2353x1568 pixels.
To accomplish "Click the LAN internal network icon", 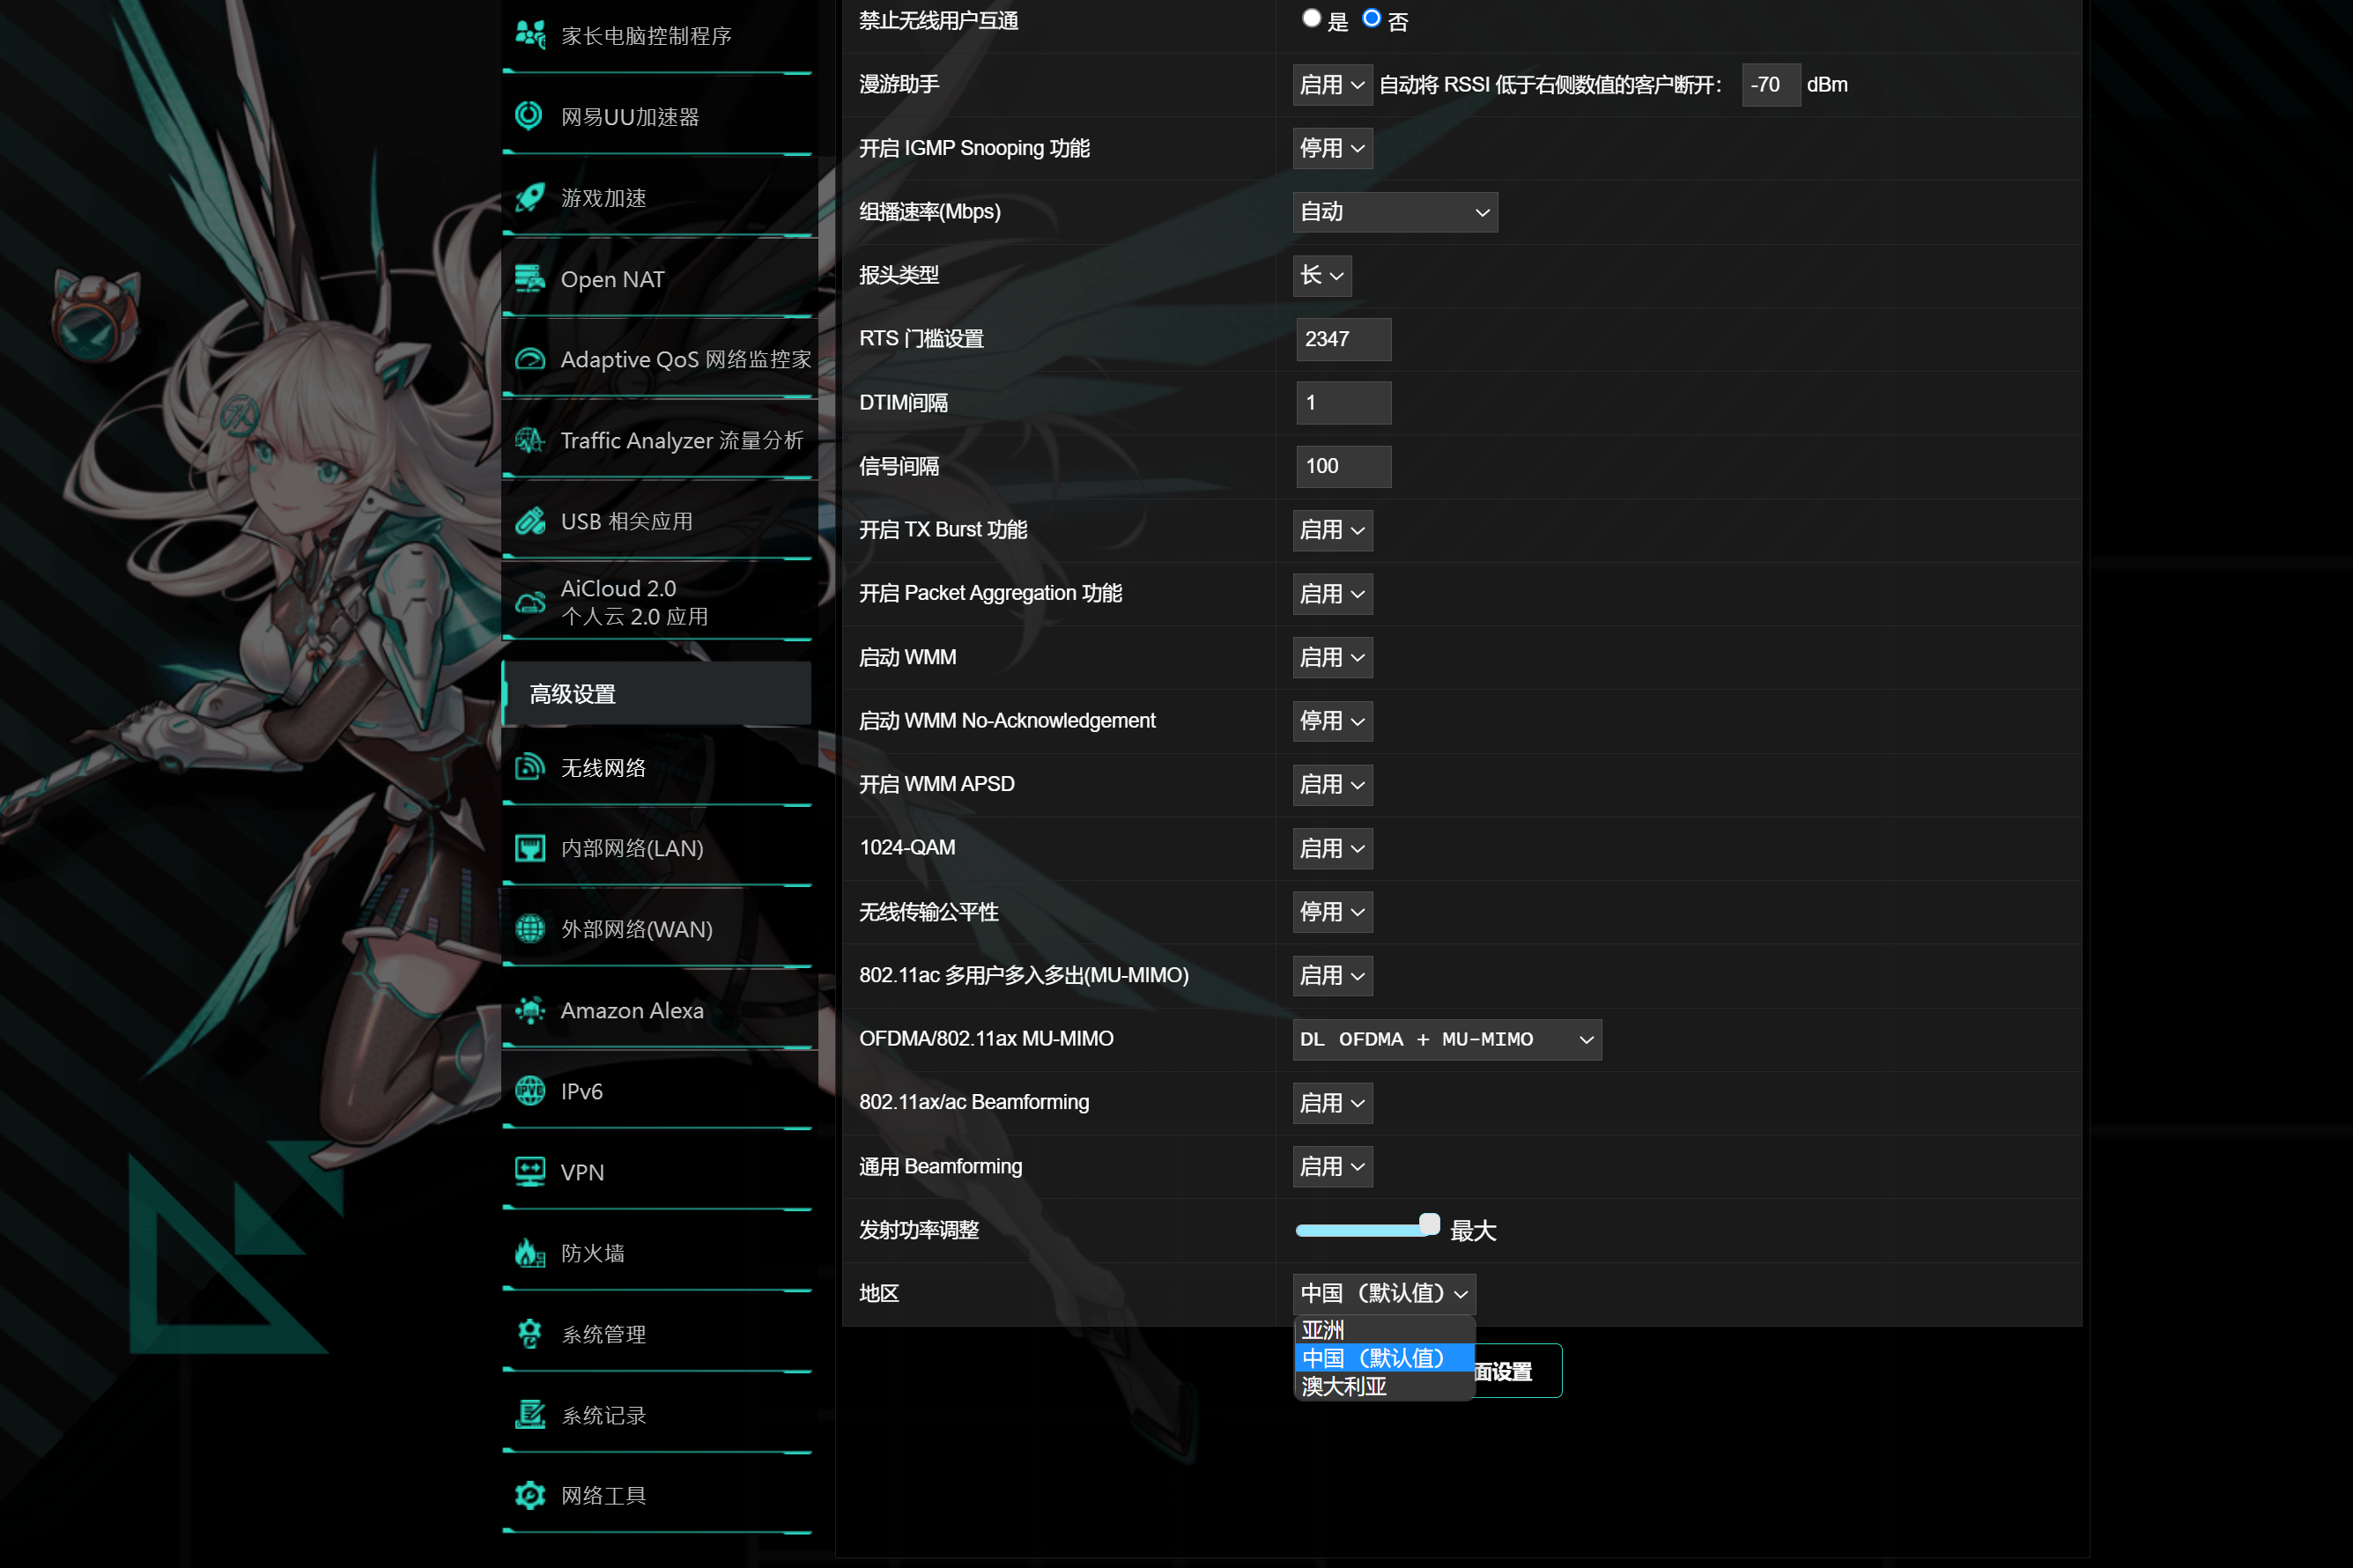I will (x=530, y=848).
